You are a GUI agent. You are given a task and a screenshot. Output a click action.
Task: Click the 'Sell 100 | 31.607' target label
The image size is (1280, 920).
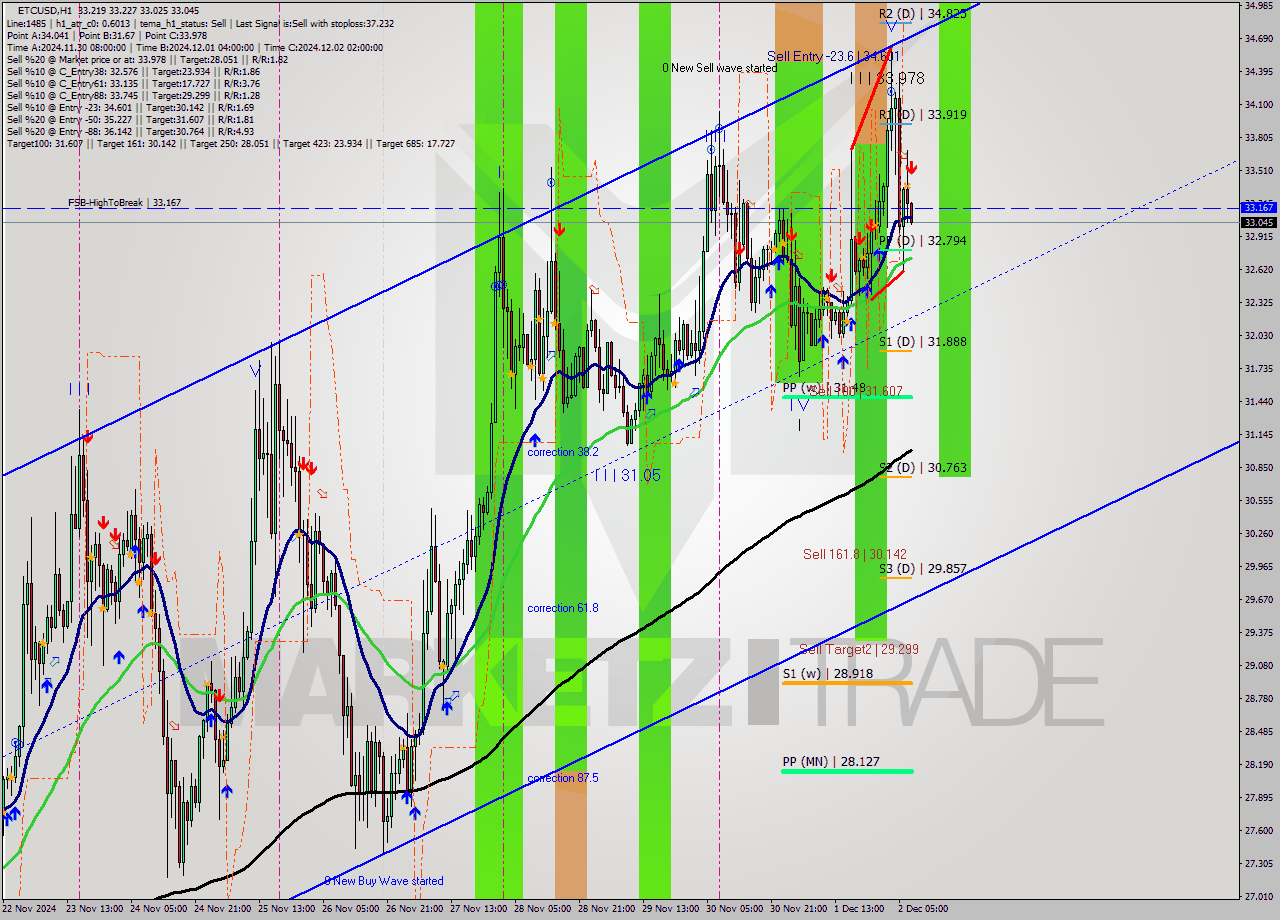tap(858, 391)
